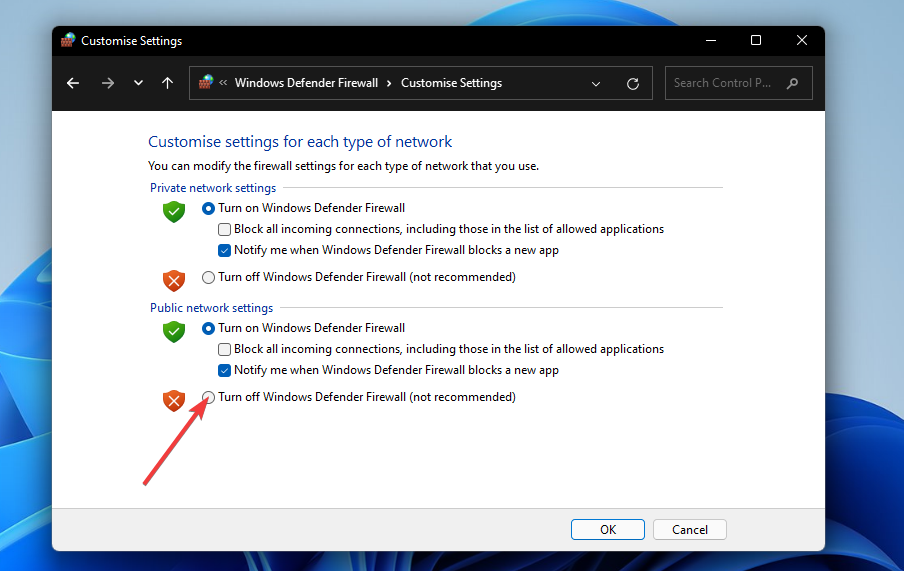
Task: Click the OK button
Action: point(608,529)
